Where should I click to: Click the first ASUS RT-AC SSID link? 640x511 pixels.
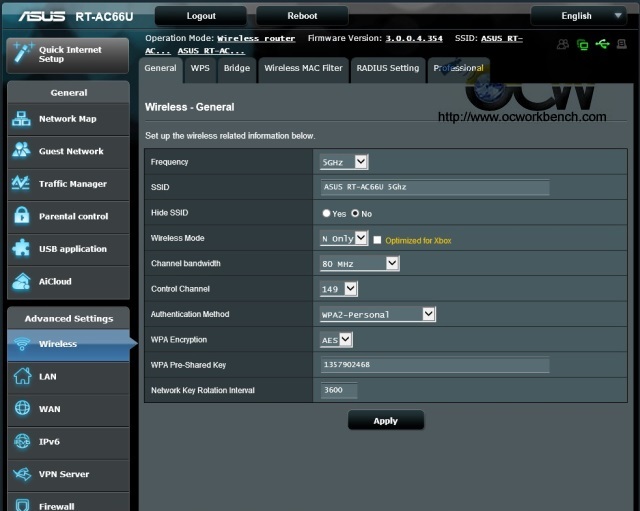pos(502,38)
